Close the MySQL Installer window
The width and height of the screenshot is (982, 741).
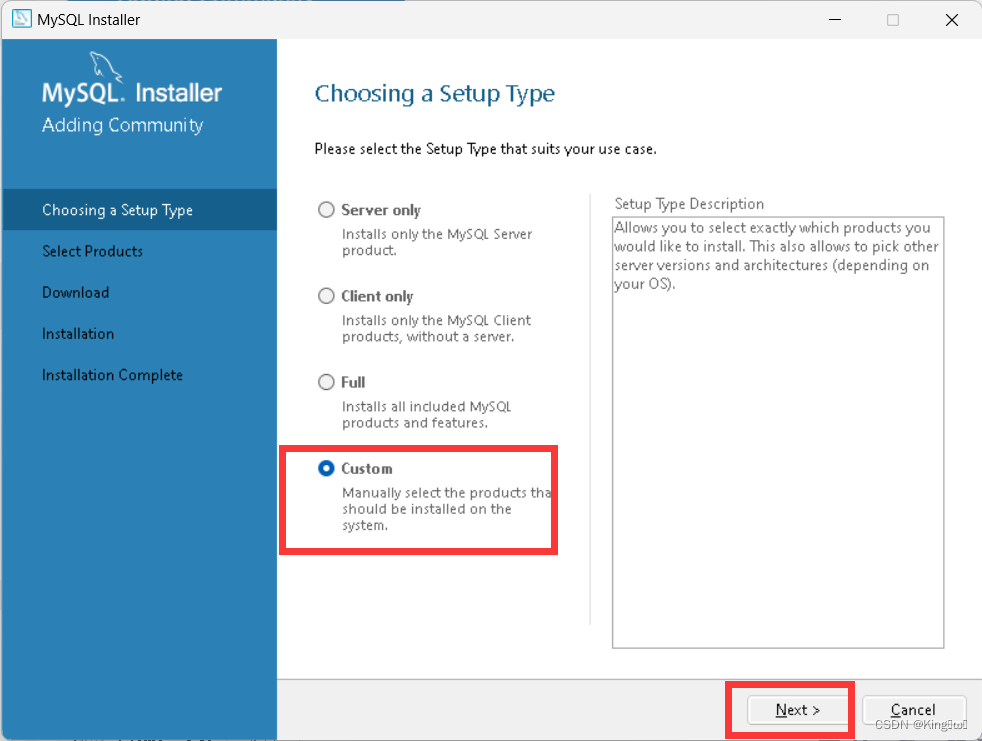[x=952, y=19]
